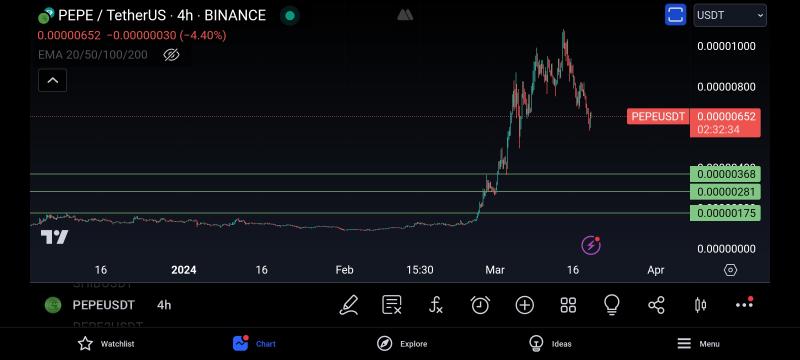Switch to the Watchlist tab
Screen dimensions: 800x360
[x=106, y=344]
